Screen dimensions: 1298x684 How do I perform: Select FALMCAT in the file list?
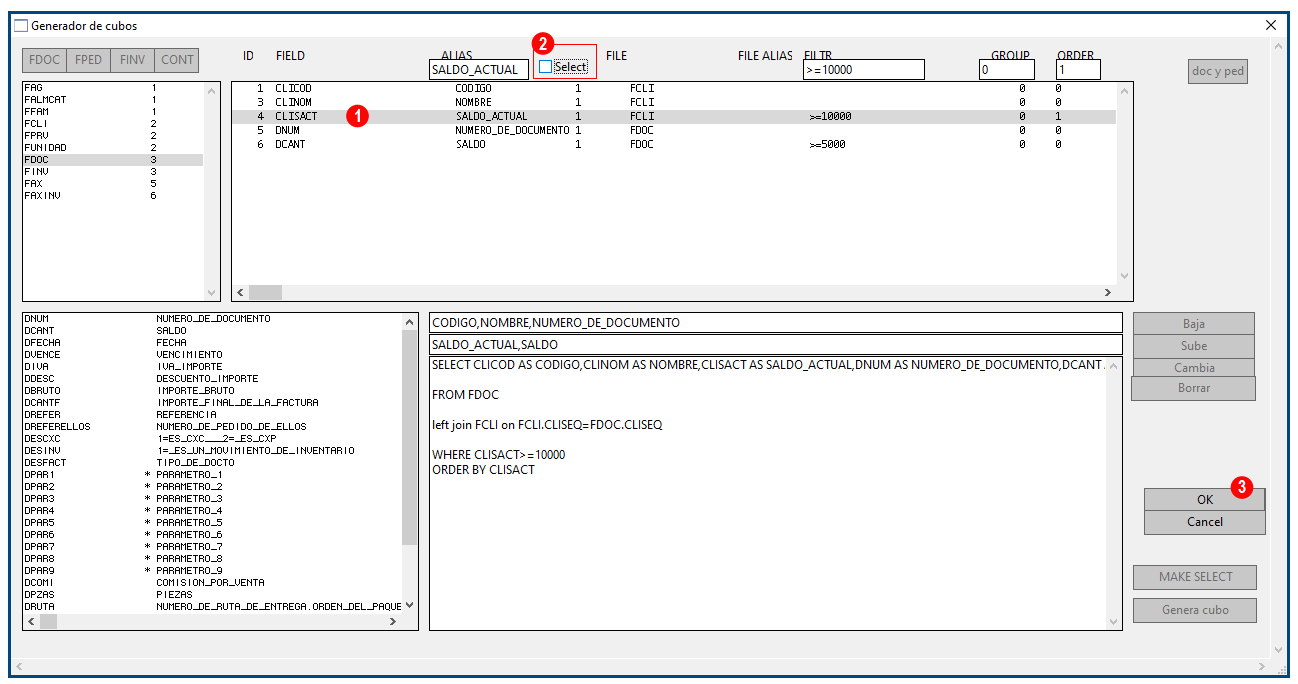112,100
